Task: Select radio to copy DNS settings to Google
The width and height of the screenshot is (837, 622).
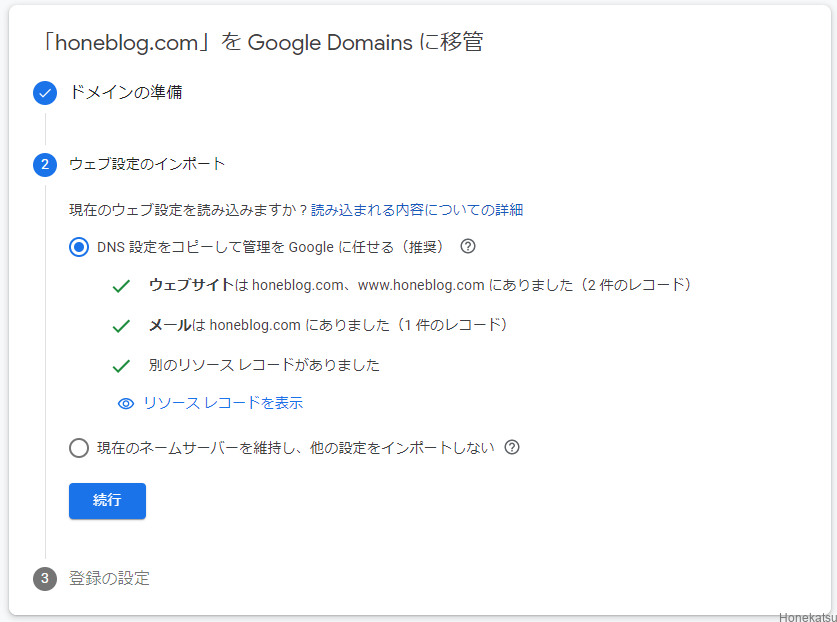Action: tap(79, 247)
